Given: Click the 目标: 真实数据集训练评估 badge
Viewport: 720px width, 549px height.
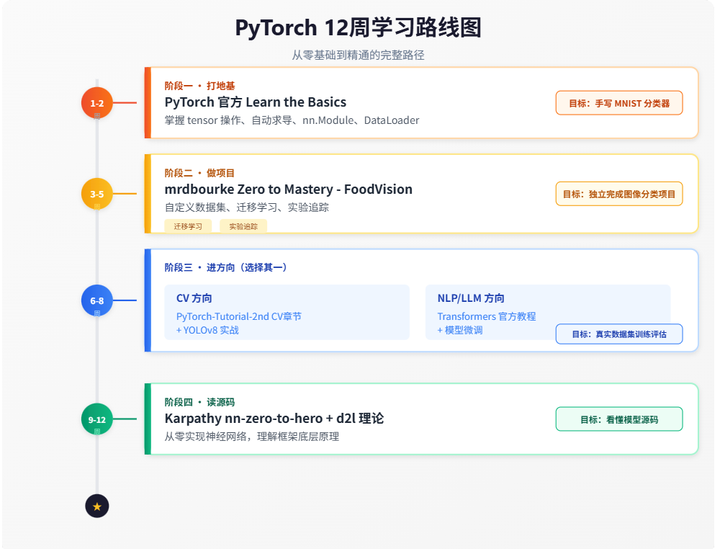Looking at the screenshot, I should (x=619, y=334).
